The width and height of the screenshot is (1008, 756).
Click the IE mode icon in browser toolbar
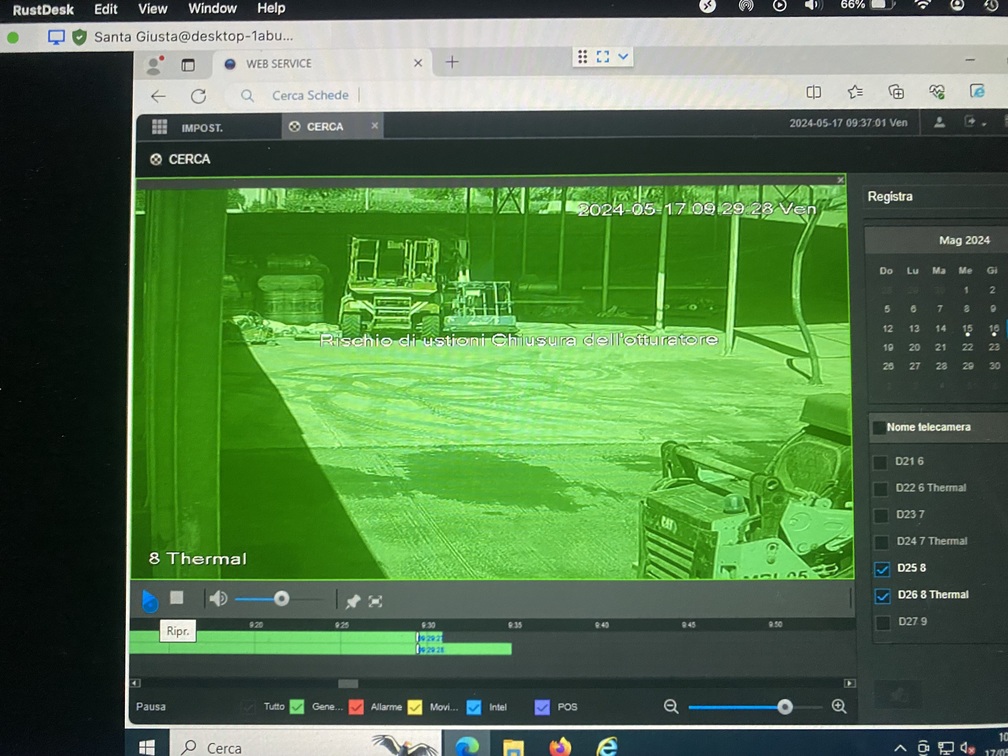[977, 91]
